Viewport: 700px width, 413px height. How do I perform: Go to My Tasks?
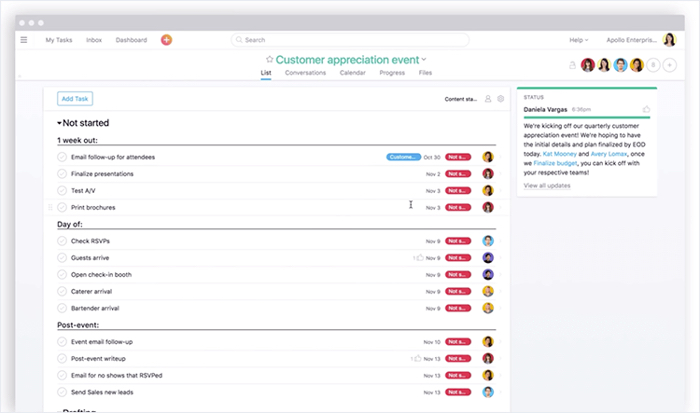point(58,40)
